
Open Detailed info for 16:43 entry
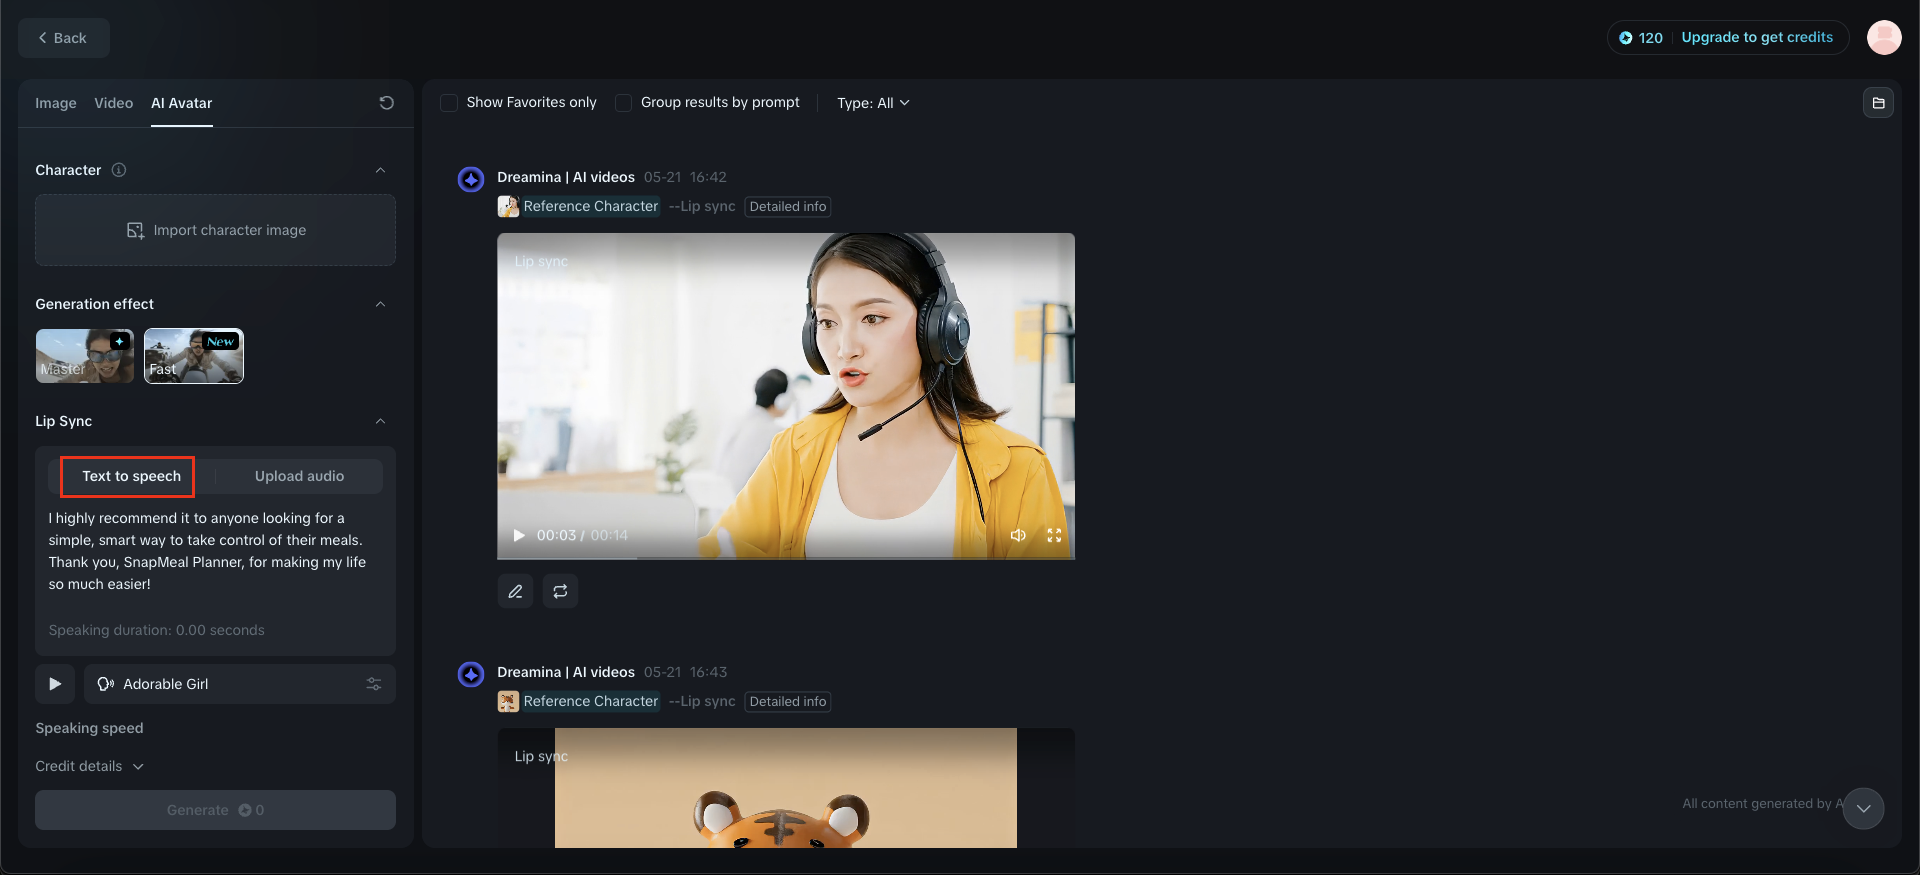click(x=788, y=702)
